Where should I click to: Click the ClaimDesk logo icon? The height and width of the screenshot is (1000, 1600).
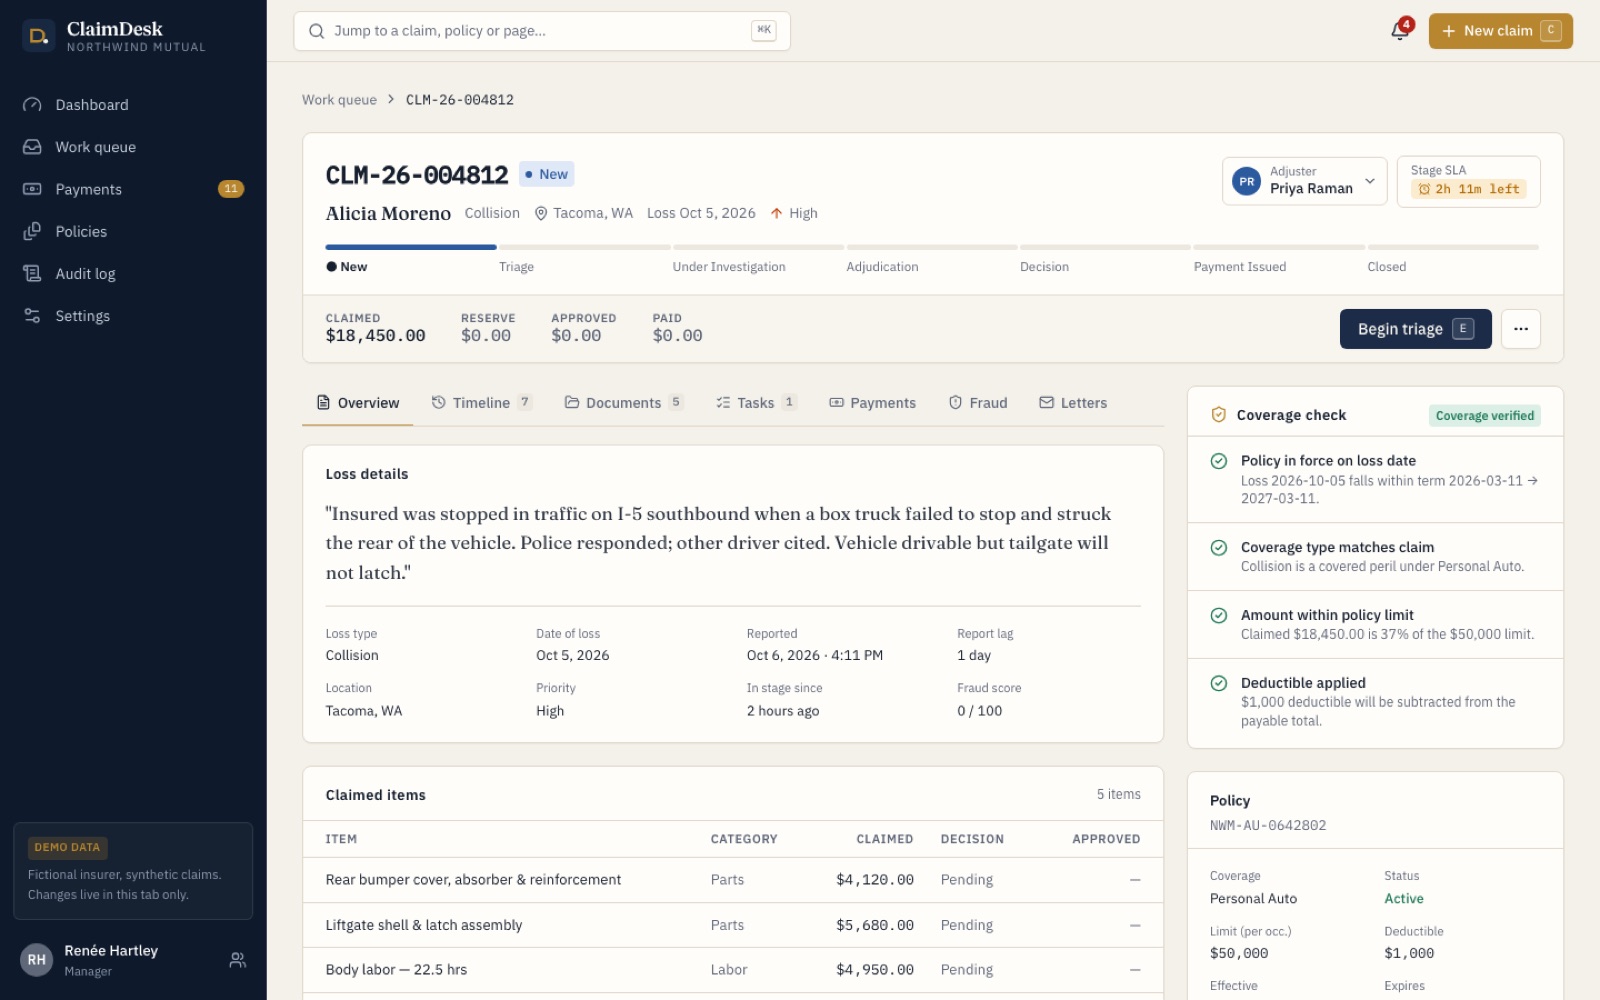click(x=39, y=36)
